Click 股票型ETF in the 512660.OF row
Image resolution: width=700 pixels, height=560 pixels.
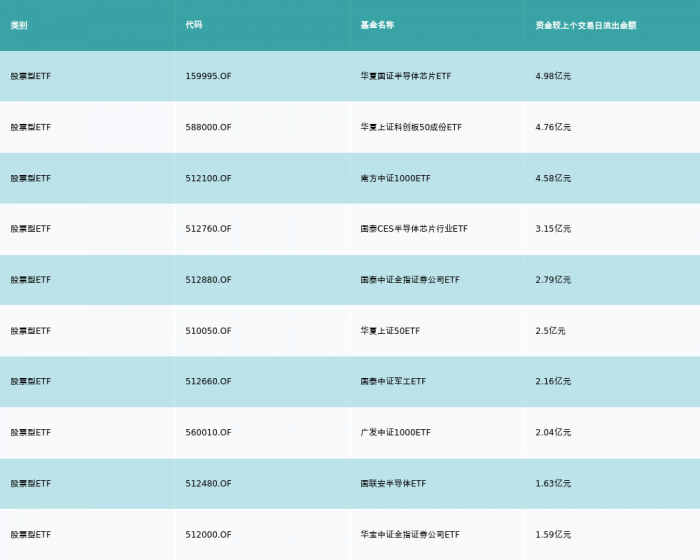click(31, 381)
